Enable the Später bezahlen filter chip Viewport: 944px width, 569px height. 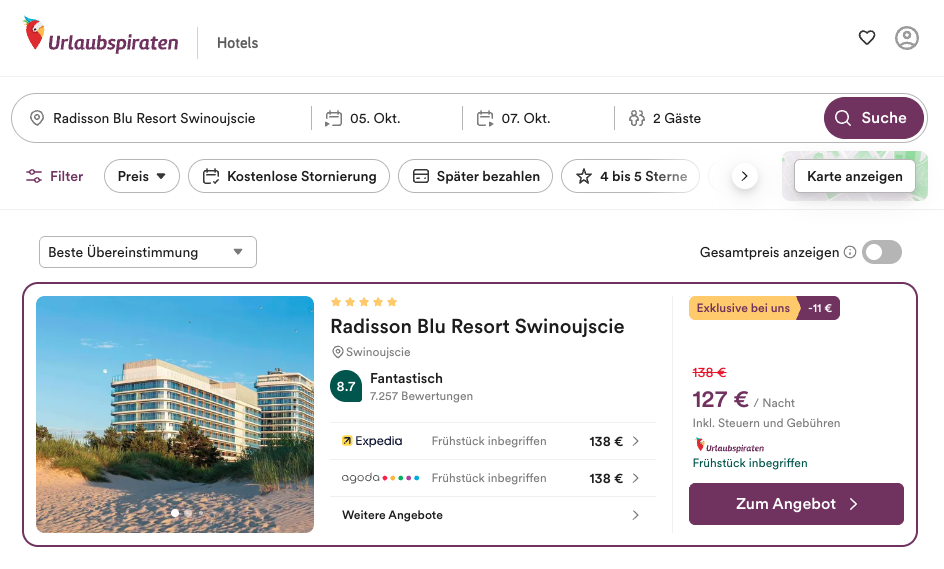coord(476,176)
